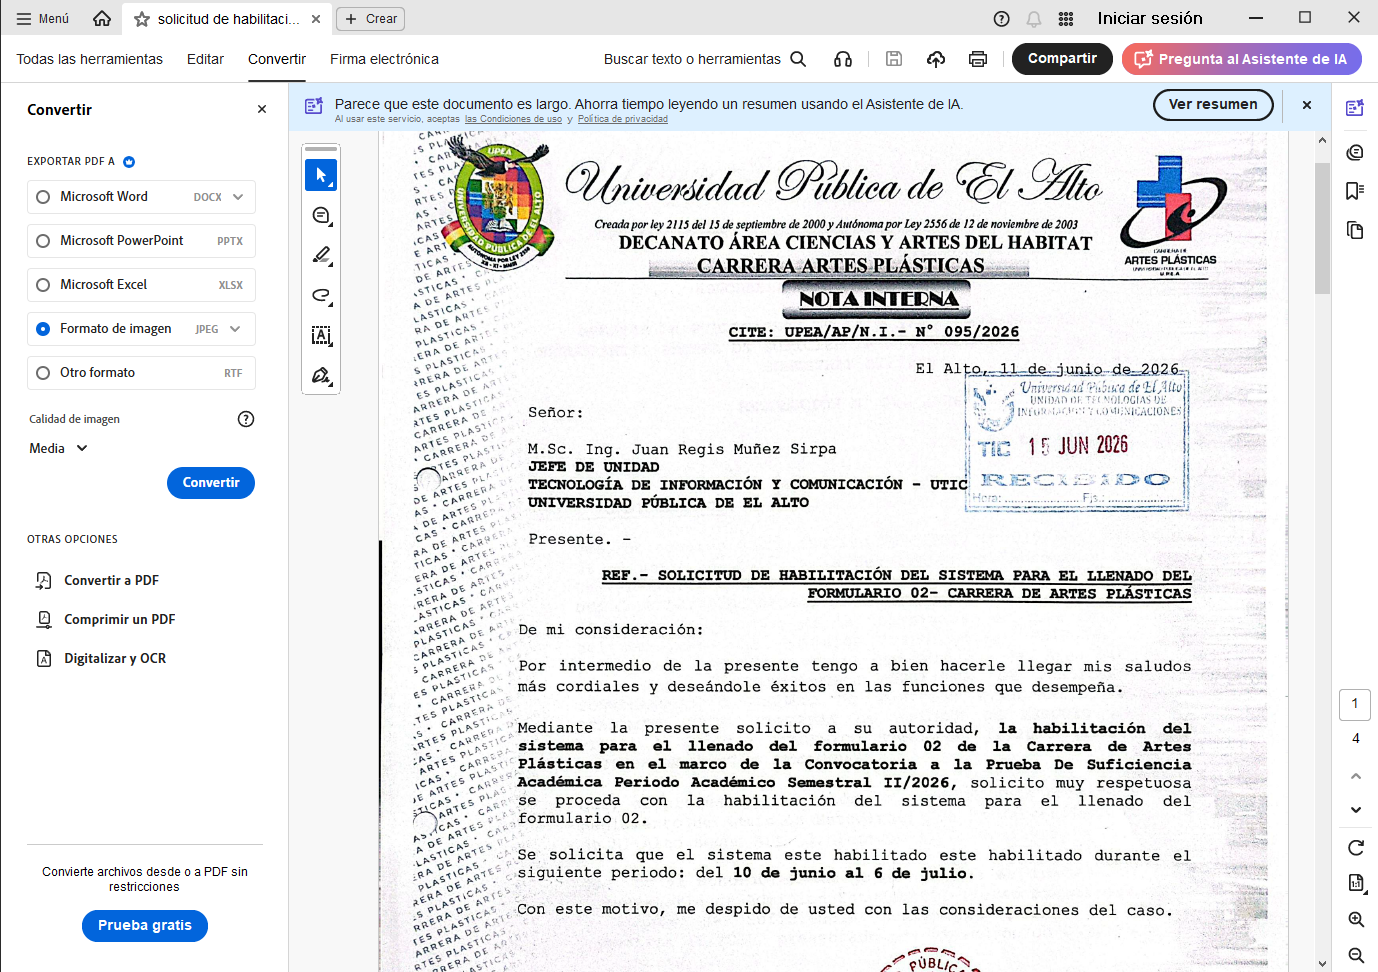The image size is (1378, 972).
Task: Rotate the page with rotate icon
Action: 1356,848
